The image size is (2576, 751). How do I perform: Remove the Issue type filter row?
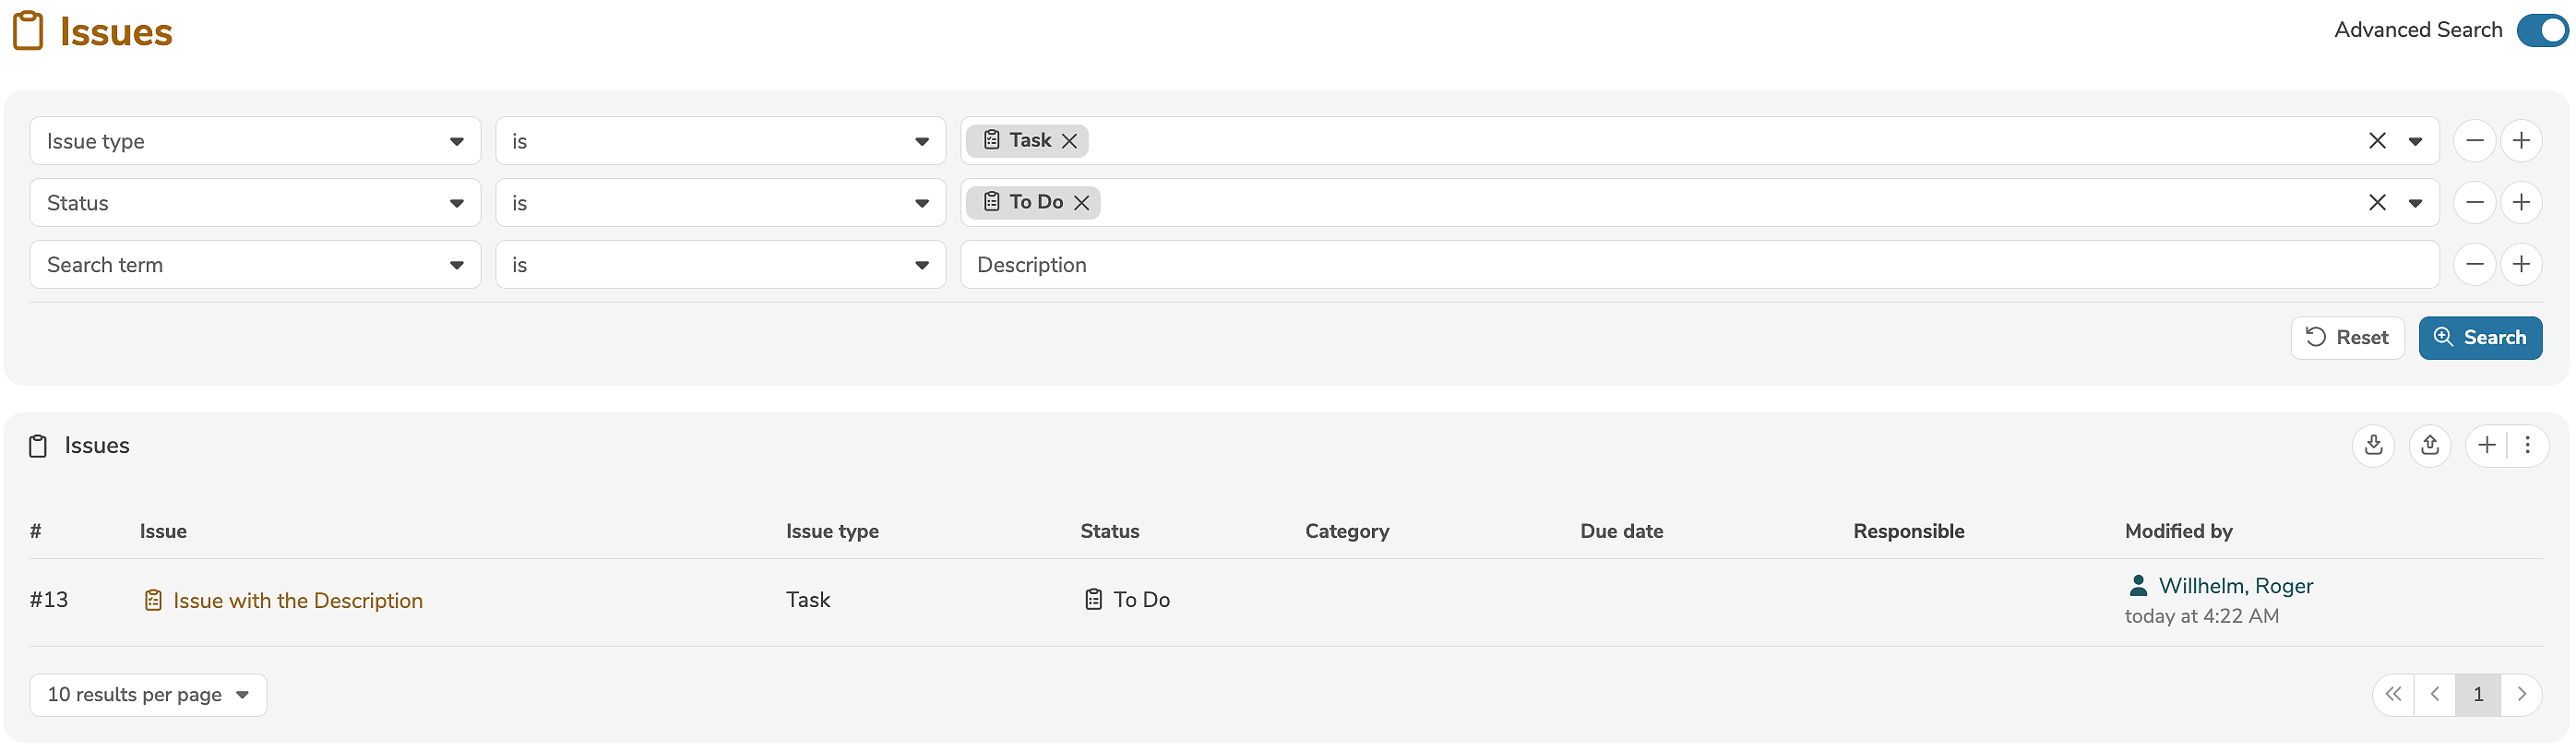tap(2474, 141)
